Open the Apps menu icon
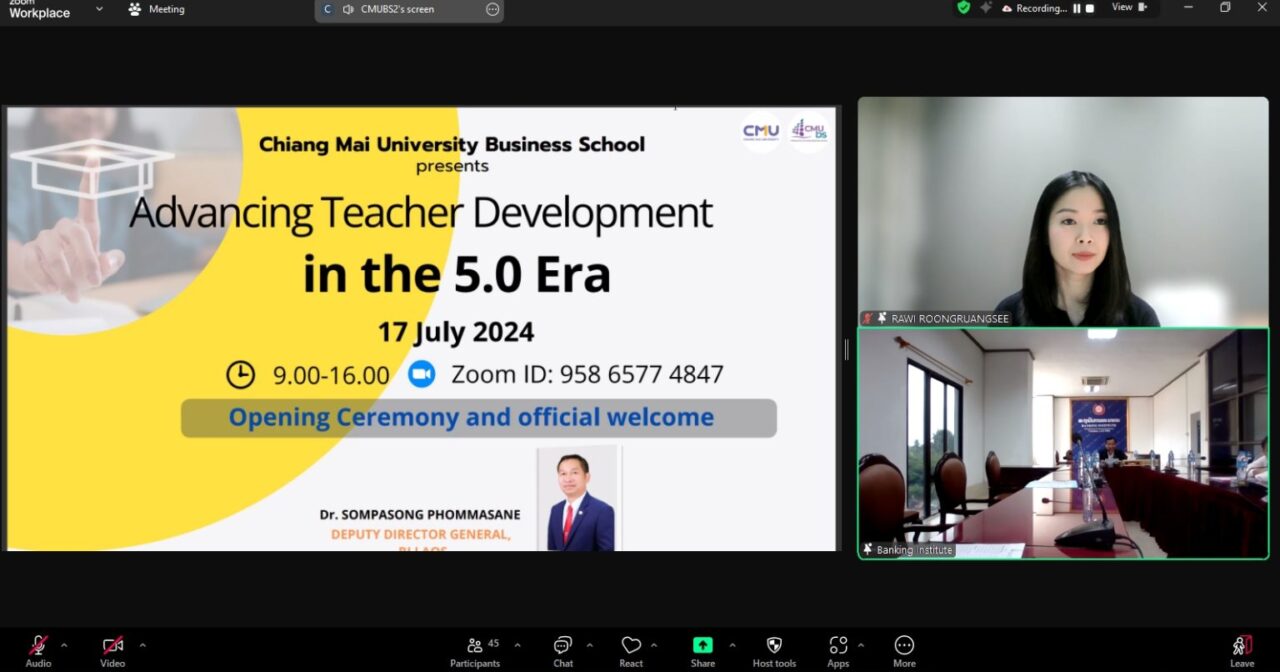 pos(838,647)
